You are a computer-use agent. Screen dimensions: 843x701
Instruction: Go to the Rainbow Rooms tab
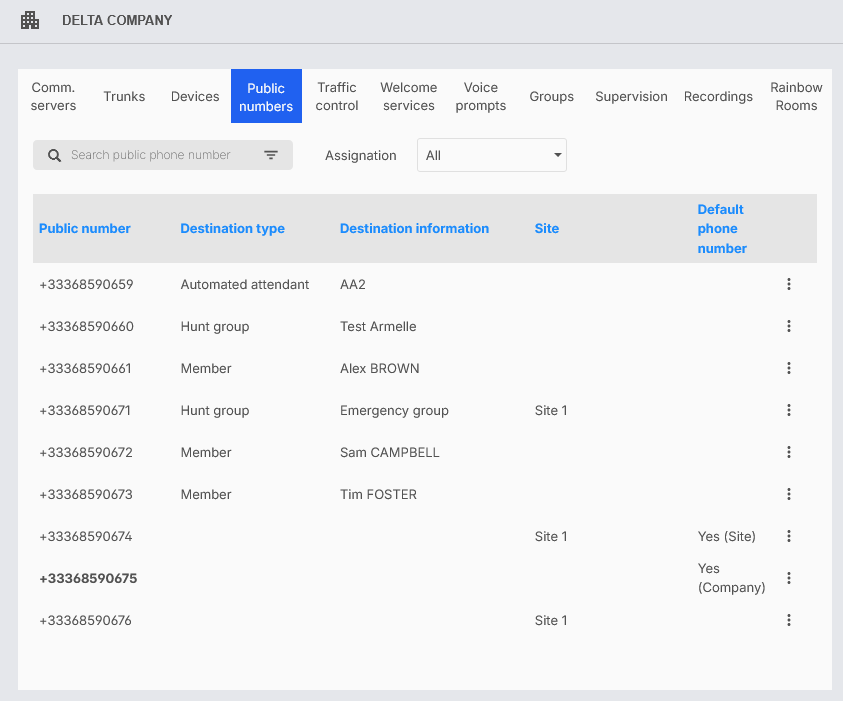796,97
